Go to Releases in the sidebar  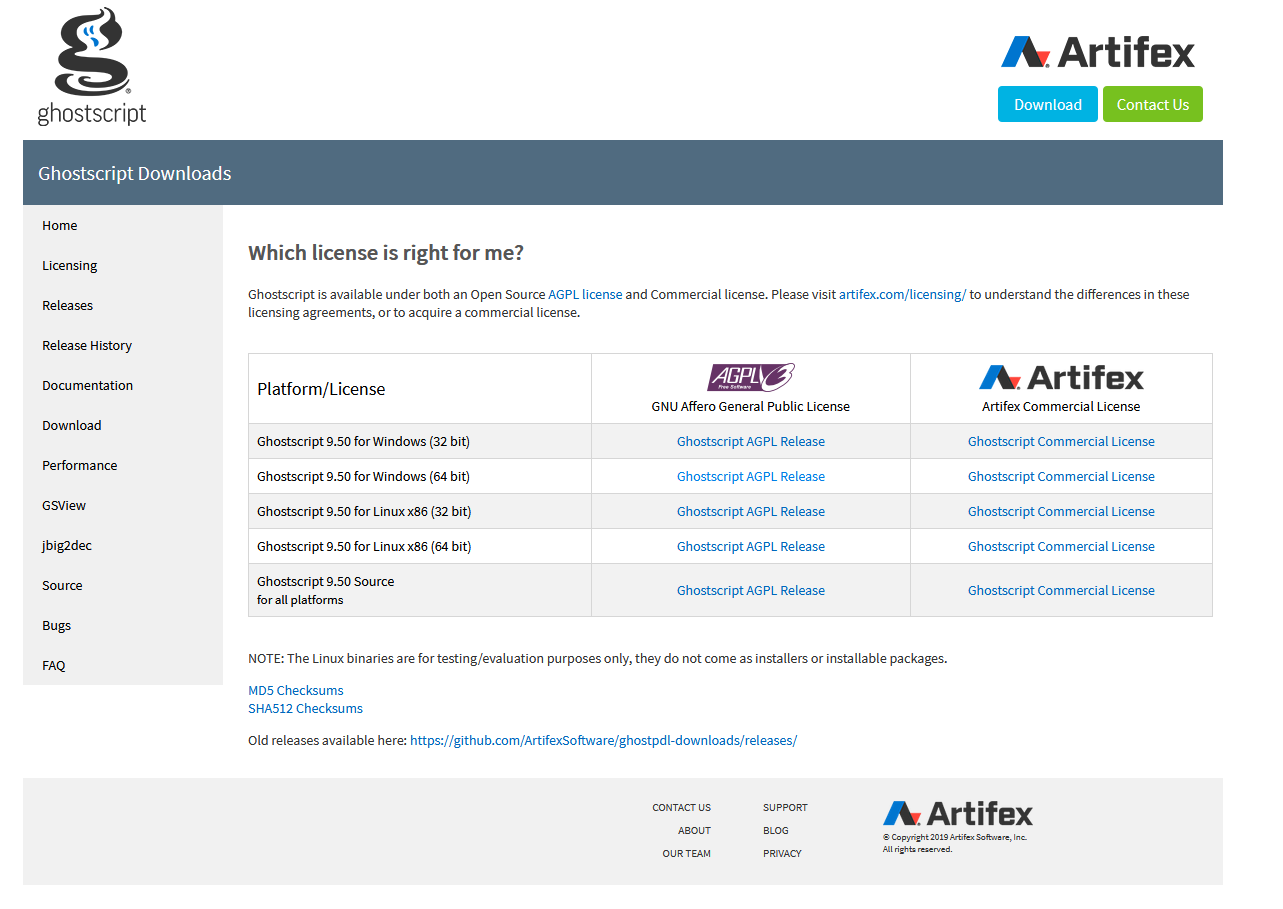68,305
